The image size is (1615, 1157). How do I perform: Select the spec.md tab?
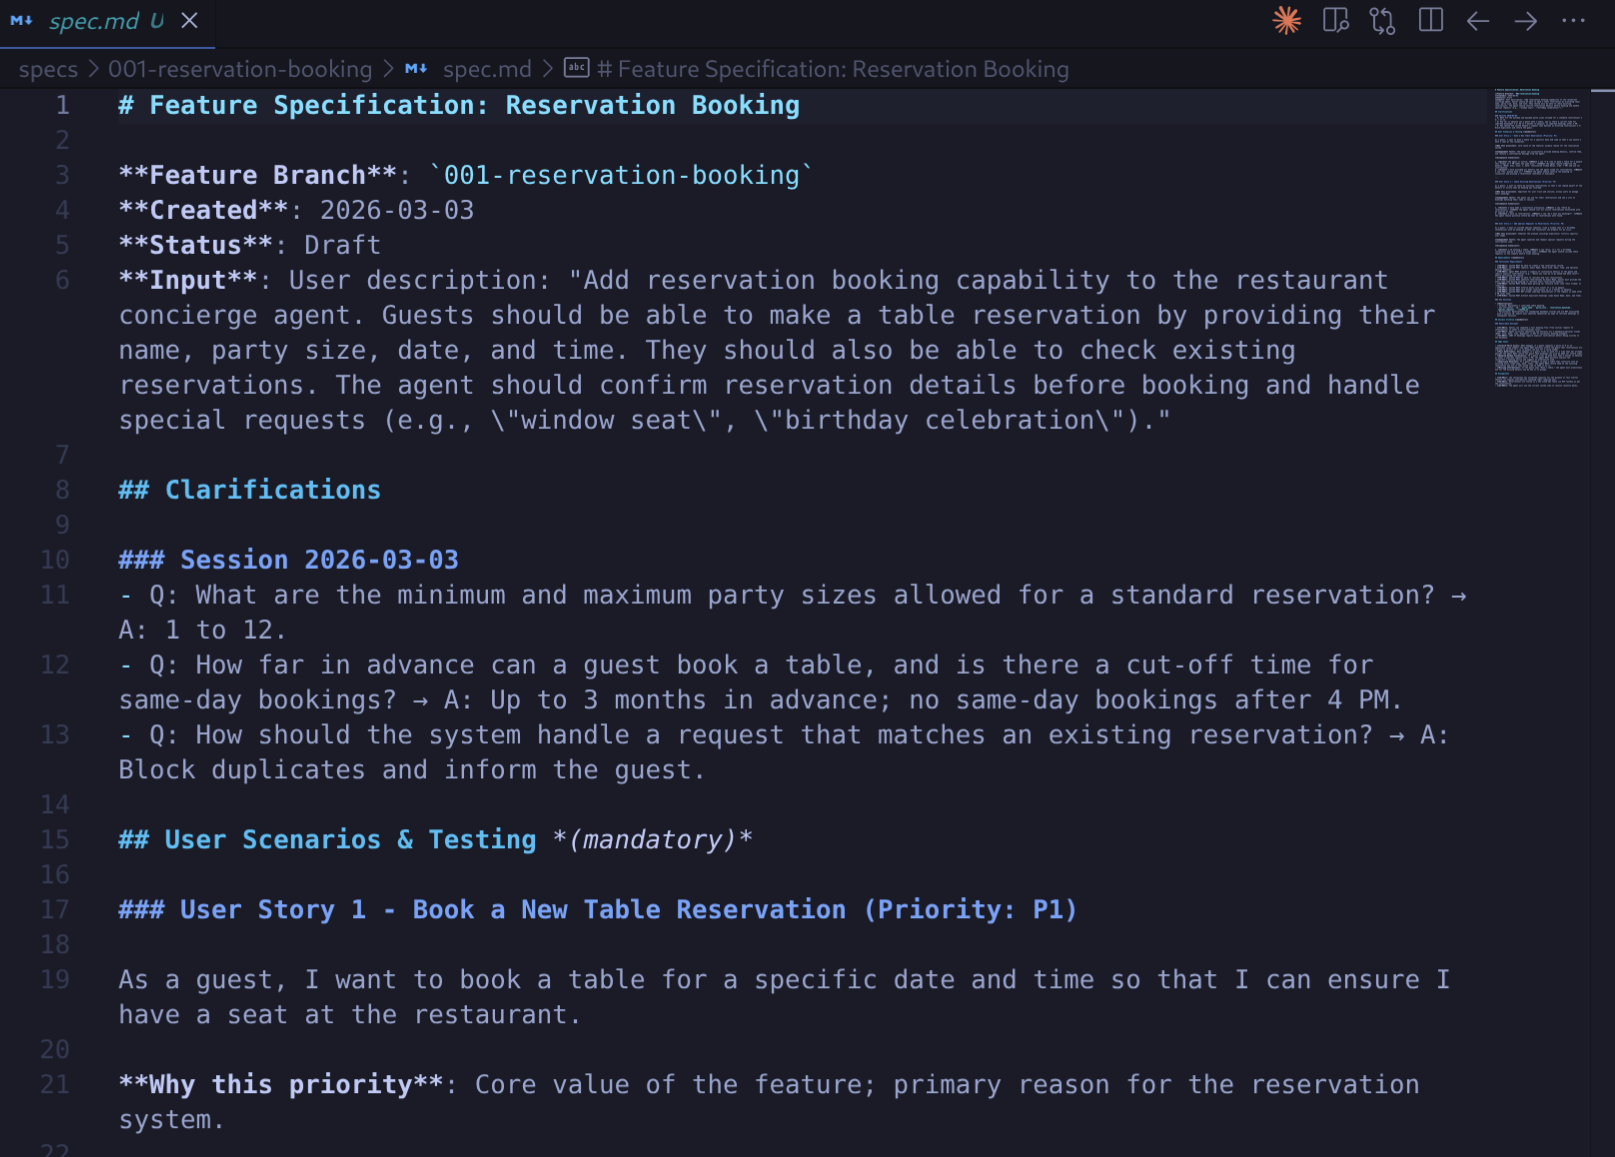94,21
